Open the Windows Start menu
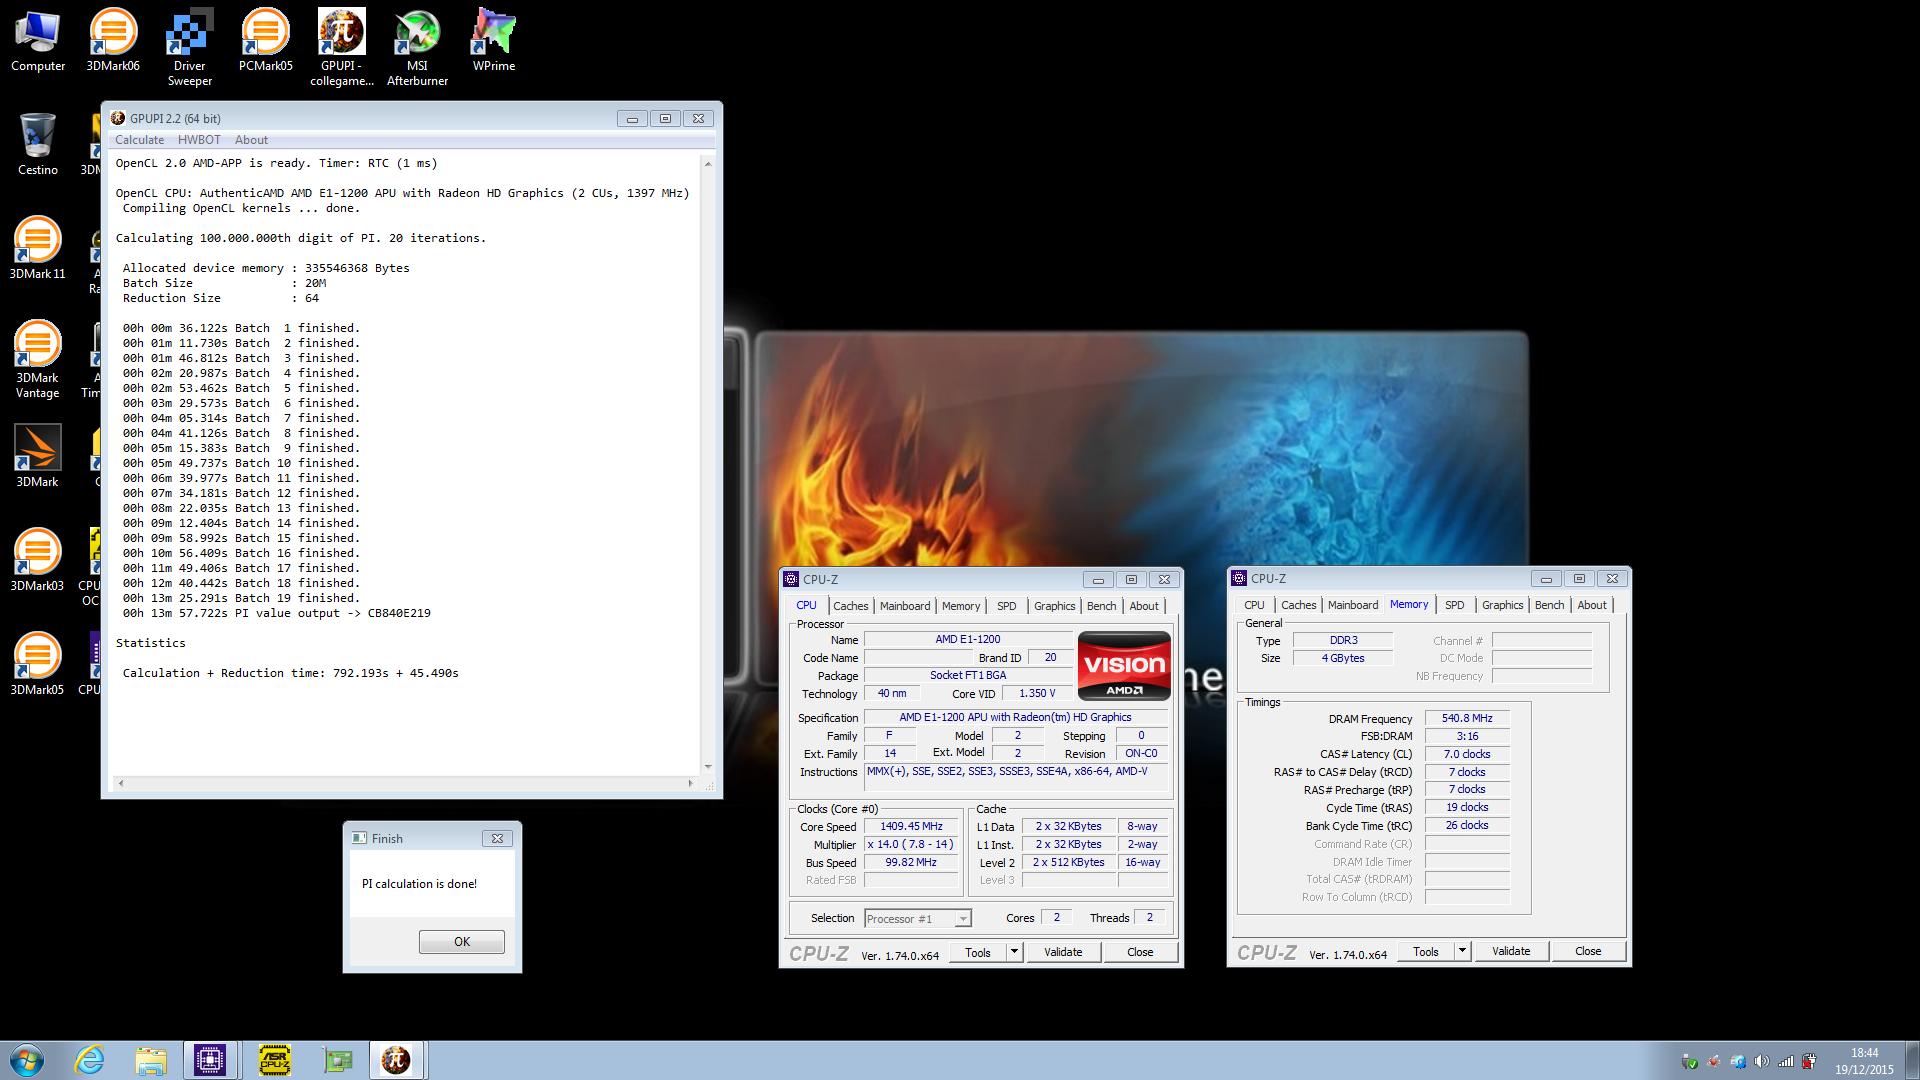1920x1080 pixels. click(x=27, y=1060)
